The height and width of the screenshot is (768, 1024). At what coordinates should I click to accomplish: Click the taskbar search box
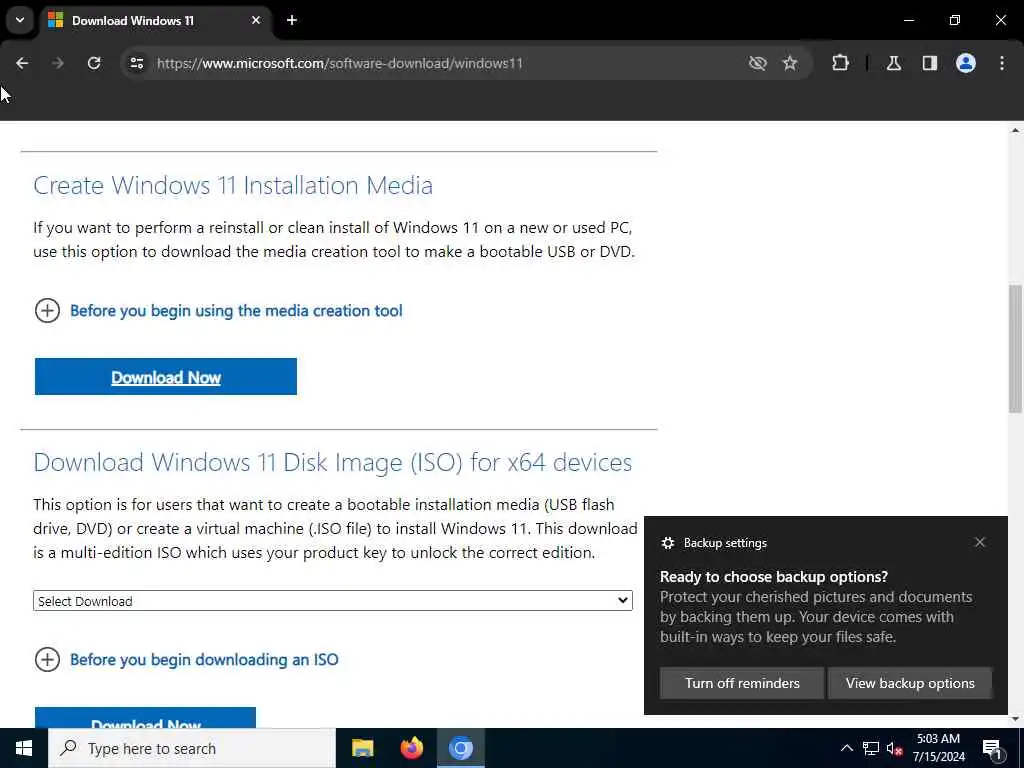pyautogui.click(x=192, y=748)
